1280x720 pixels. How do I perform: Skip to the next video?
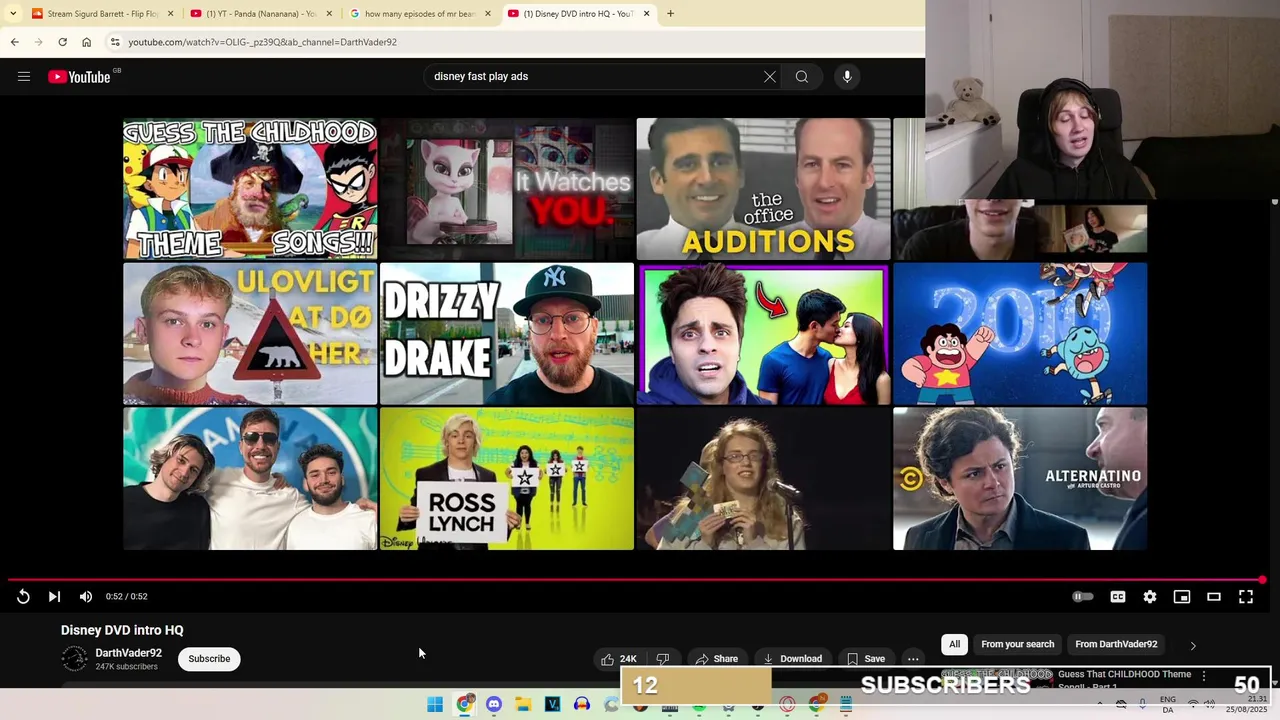click(x=54, y=597)
